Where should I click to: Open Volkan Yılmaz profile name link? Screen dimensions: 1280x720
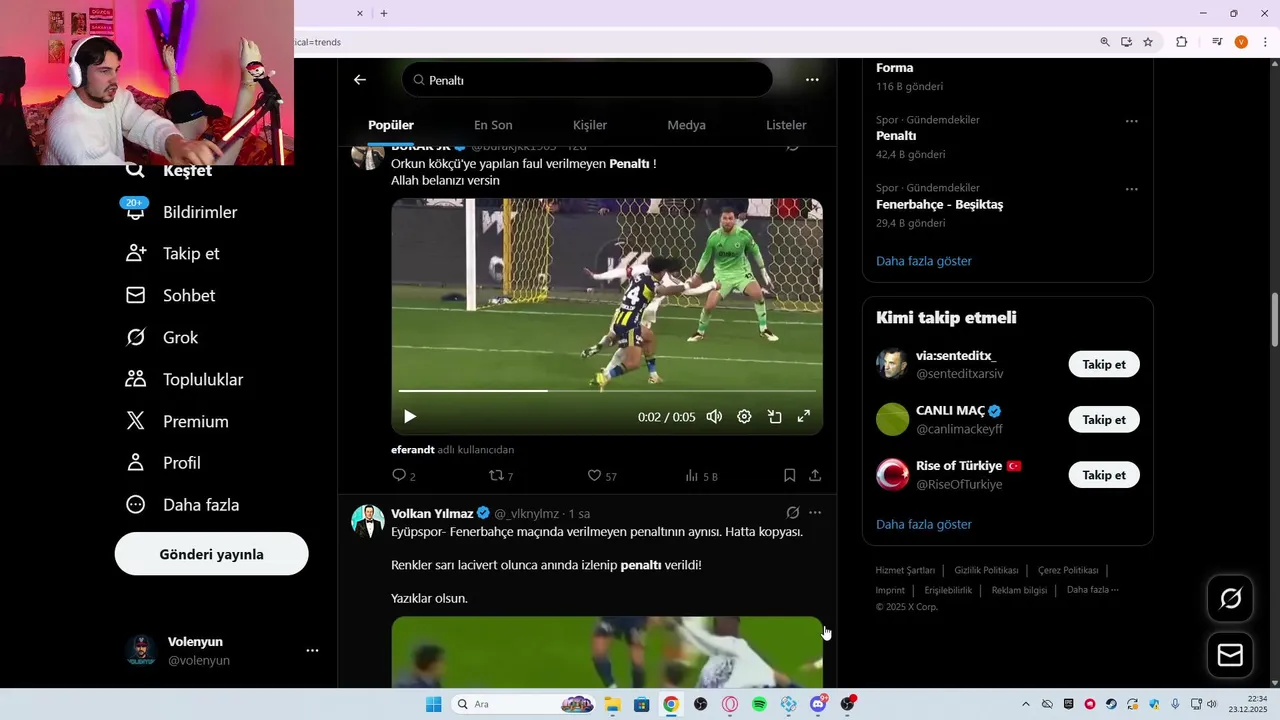point(432,513)
